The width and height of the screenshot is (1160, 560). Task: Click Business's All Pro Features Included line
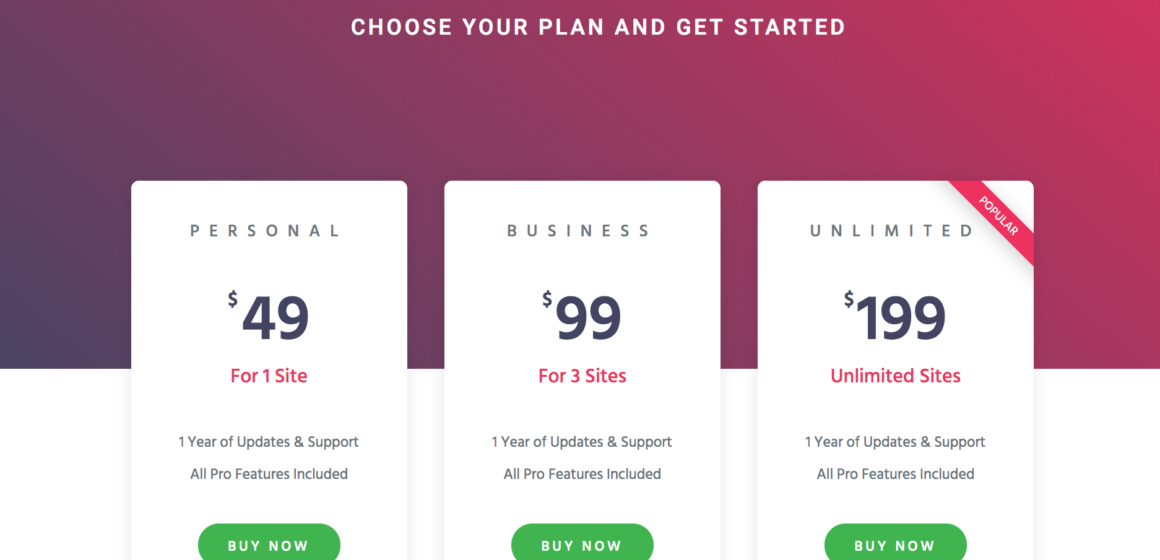582,474
